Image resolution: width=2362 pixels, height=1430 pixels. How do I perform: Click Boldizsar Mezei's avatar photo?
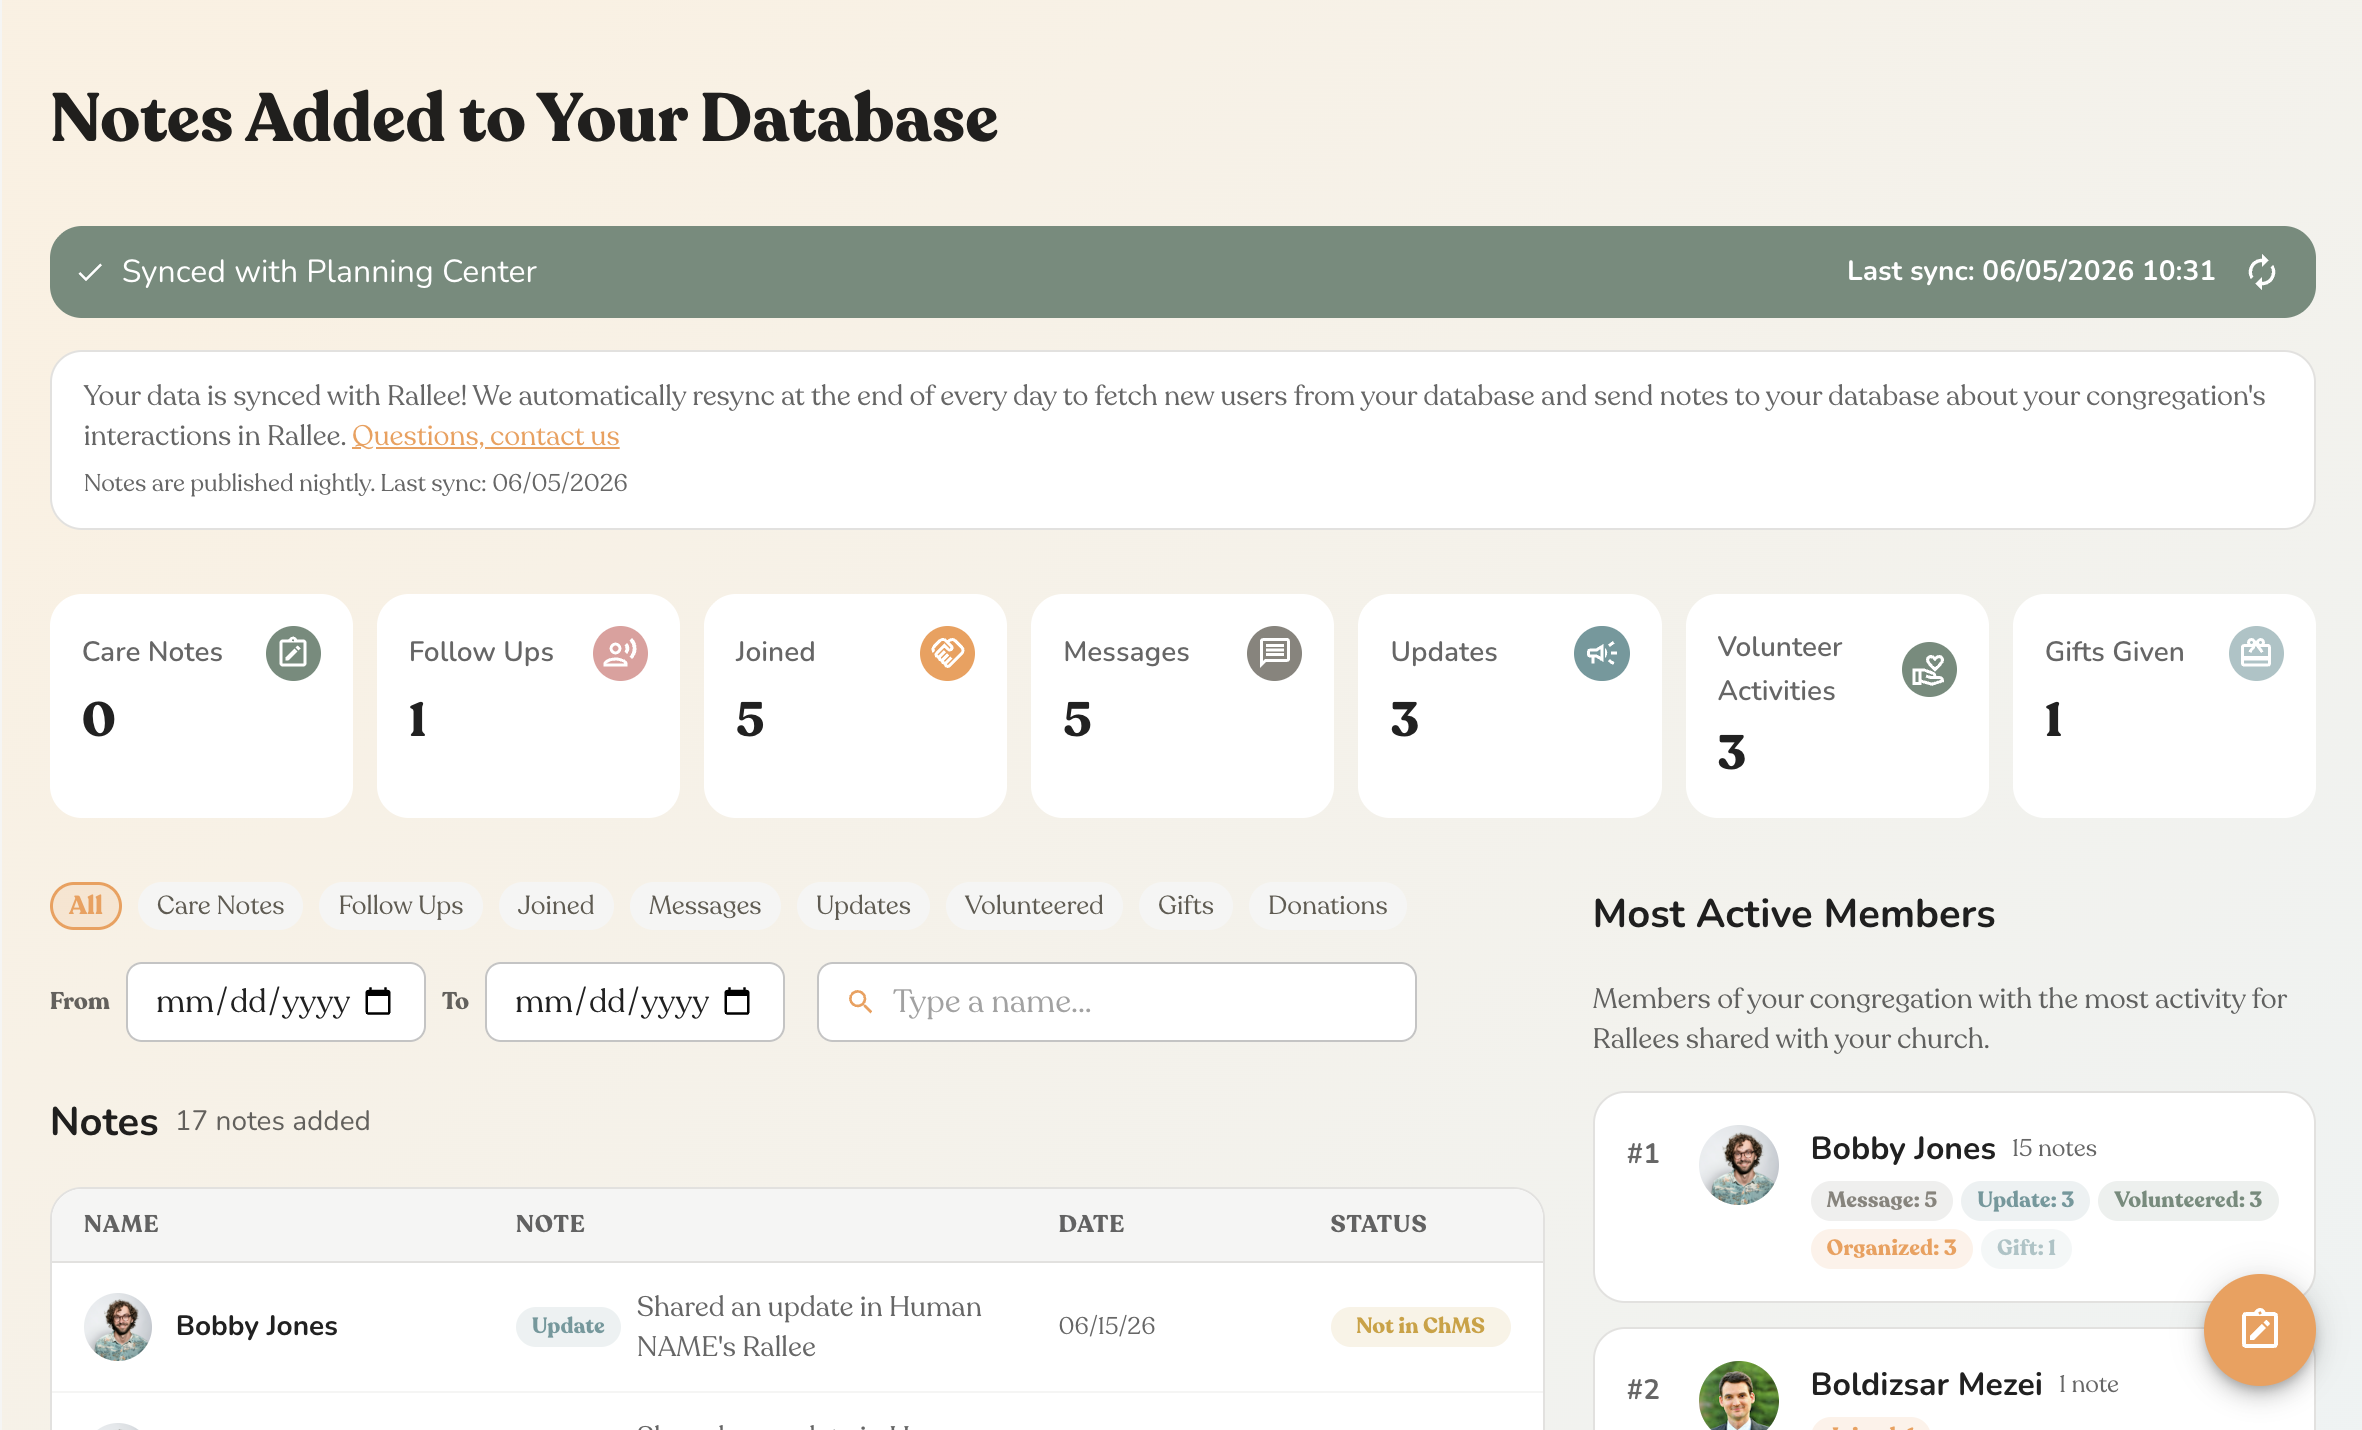tap(1739, 1396)
